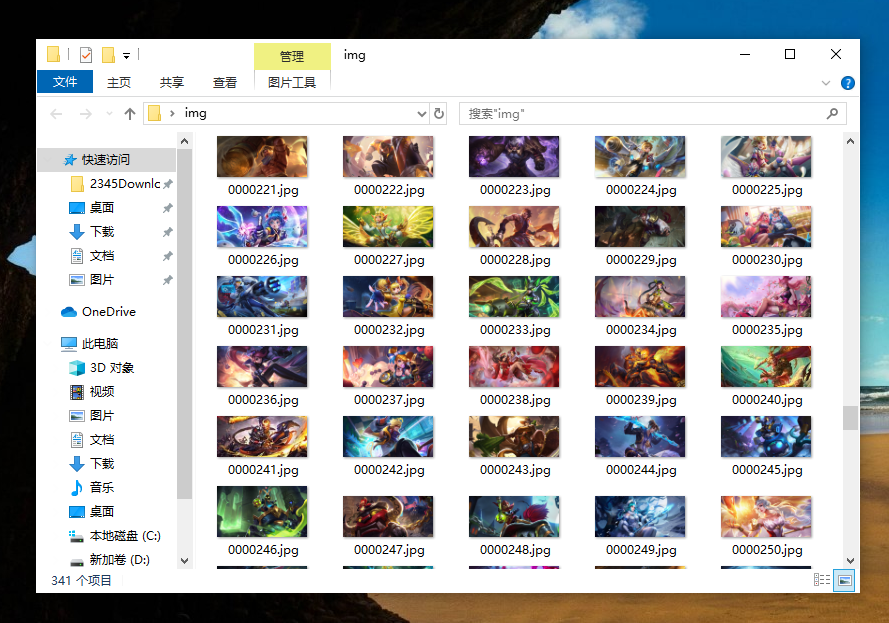Go up one folder level
The height and width of the screenshot is (623, 889).
tap(130, 114)
